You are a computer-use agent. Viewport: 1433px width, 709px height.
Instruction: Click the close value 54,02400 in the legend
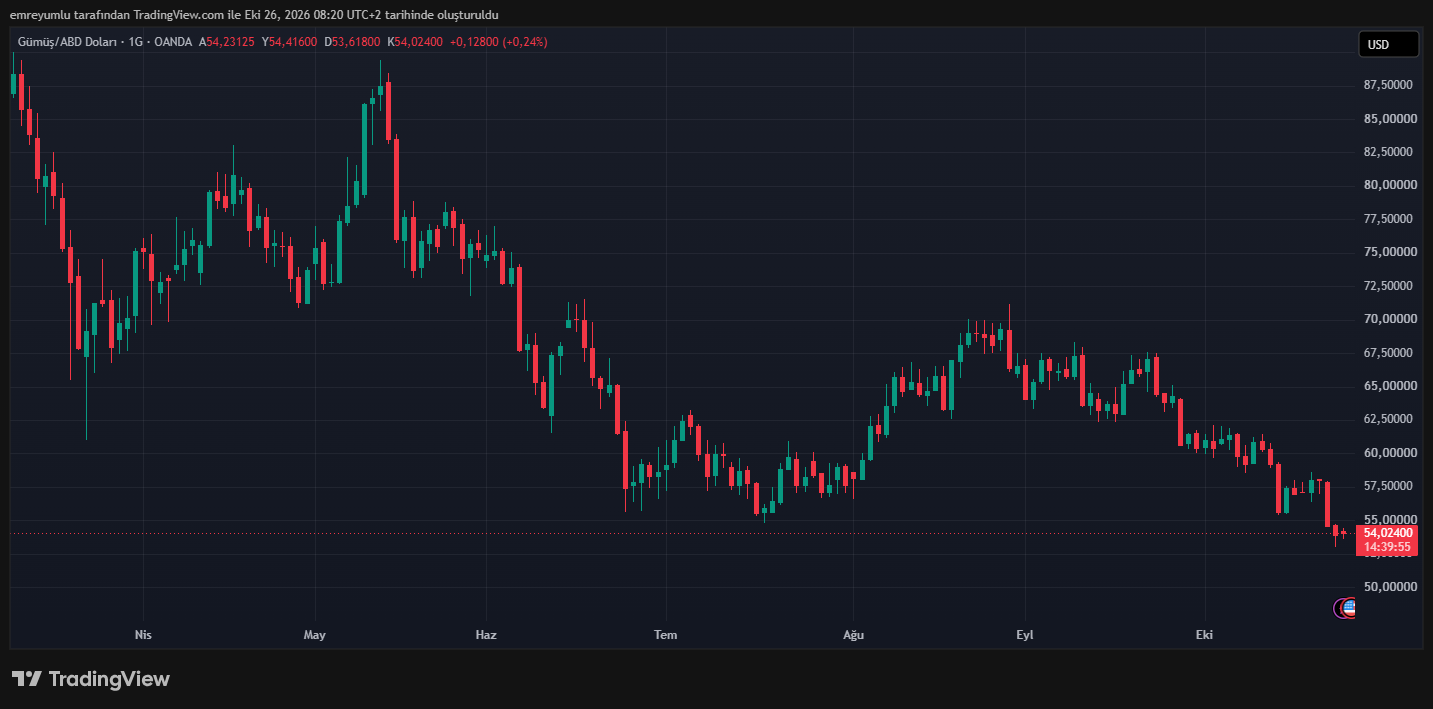click(x=418, y=42)
